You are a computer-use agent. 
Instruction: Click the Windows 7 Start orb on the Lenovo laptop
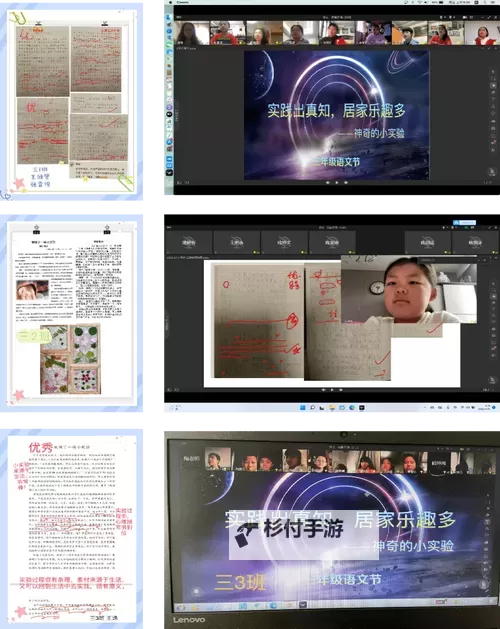point(181,607)
